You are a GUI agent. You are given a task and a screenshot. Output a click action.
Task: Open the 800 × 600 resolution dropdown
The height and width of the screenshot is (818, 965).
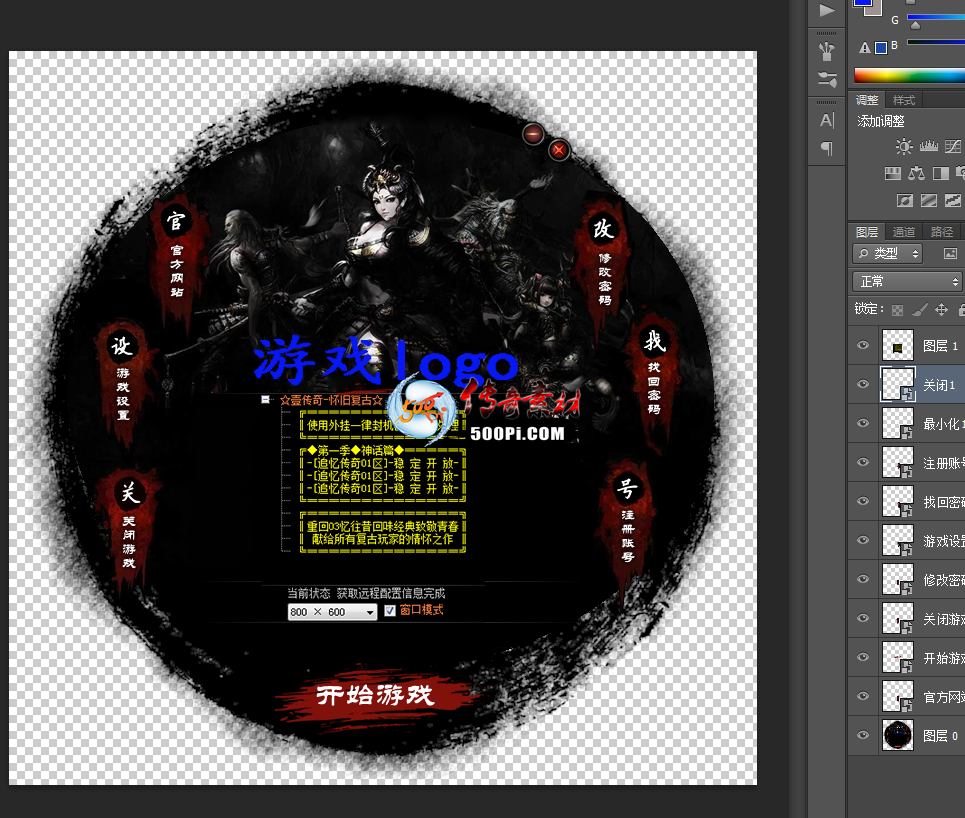click(332, 612)
